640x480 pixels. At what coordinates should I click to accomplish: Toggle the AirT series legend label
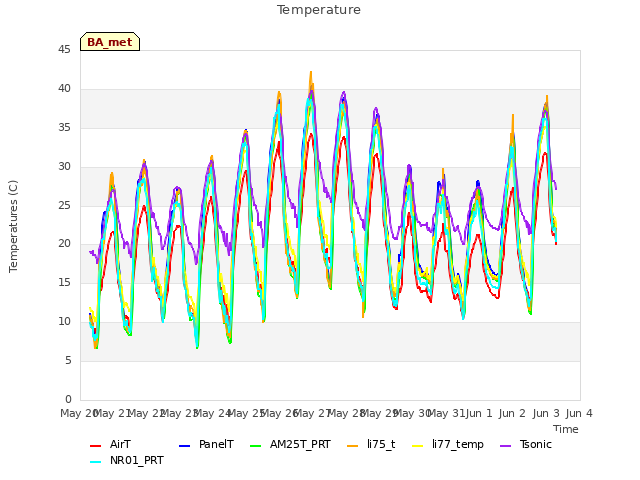(120, 444)
